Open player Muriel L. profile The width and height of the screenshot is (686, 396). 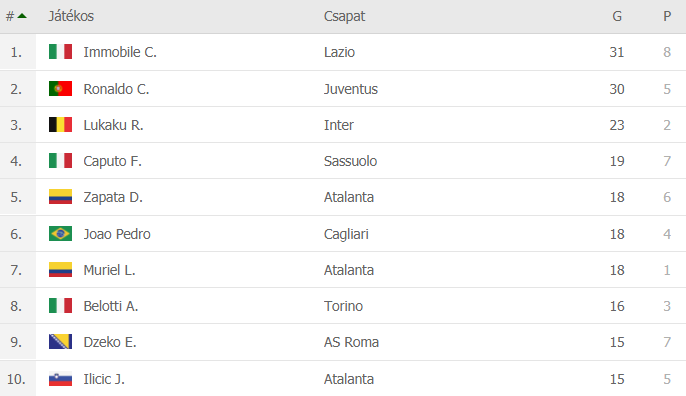click(109, 270)
